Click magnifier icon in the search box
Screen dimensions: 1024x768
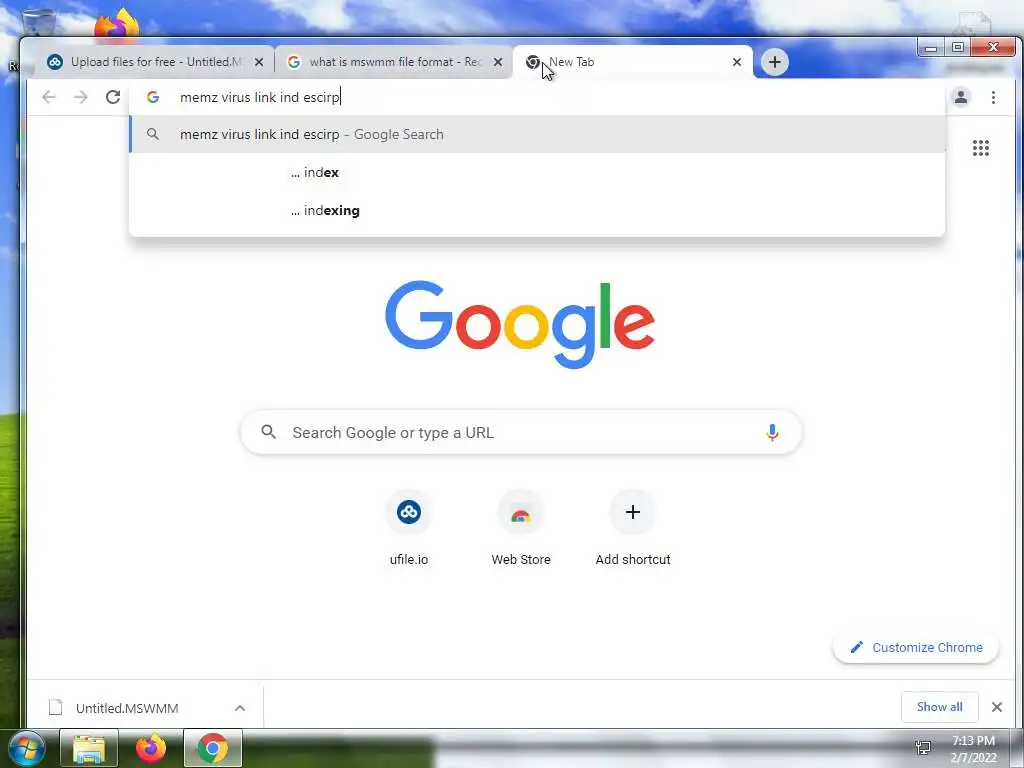268,432
